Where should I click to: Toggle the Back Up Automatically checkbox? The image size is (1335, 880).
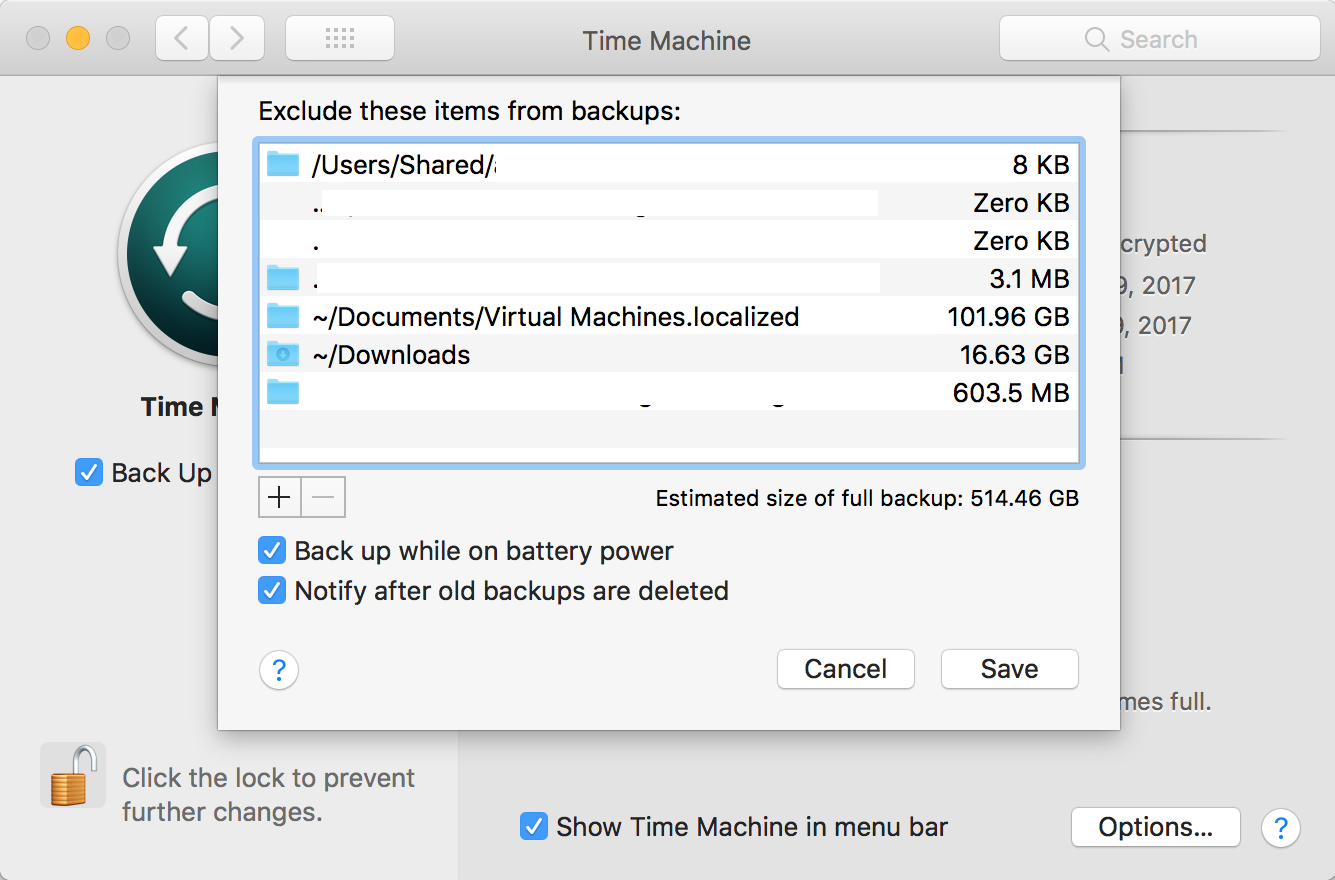[89, 472]
